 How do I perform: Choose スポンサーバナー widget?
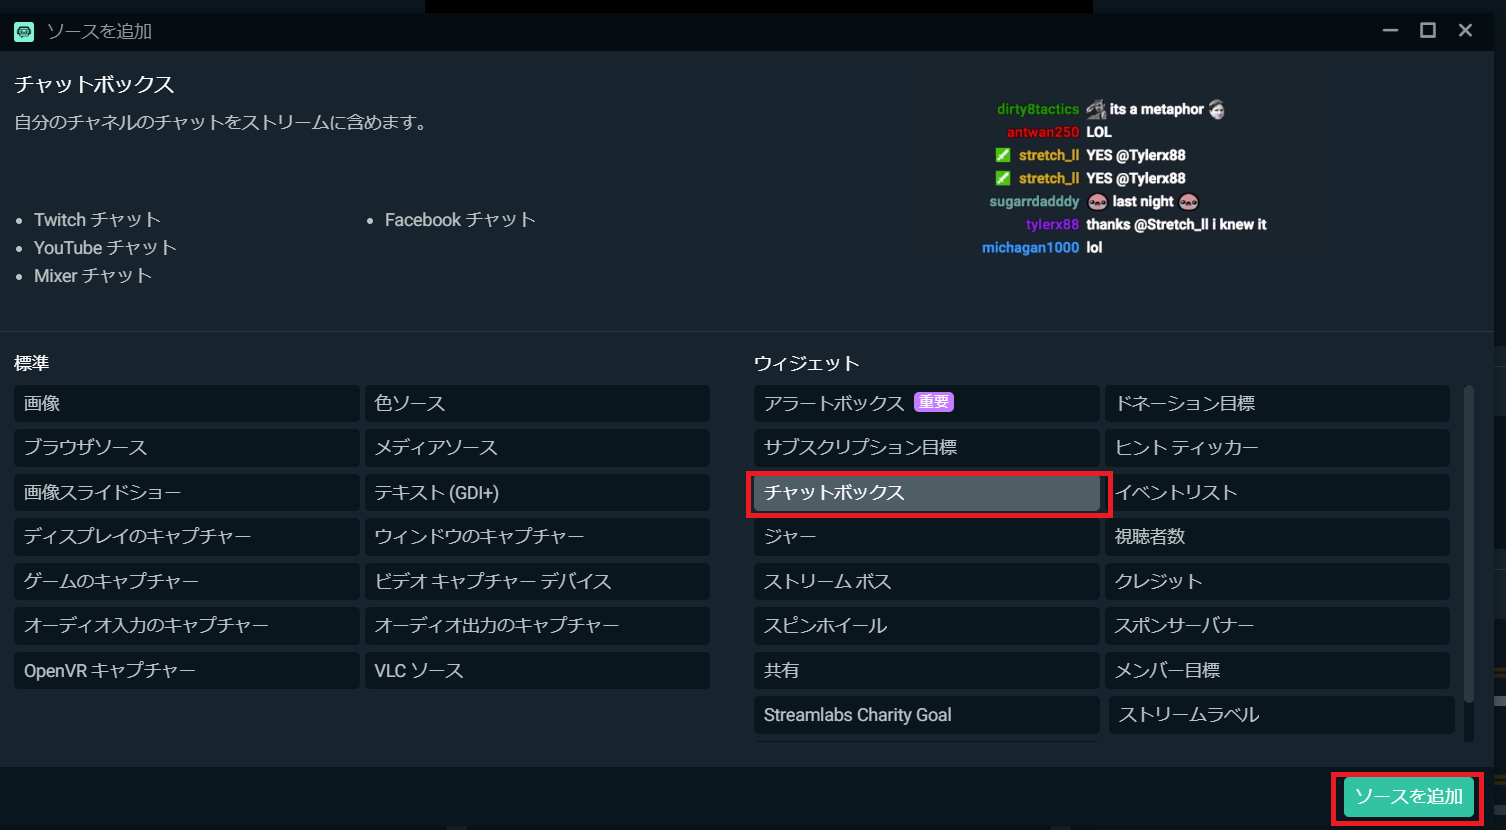(1277, 626)
